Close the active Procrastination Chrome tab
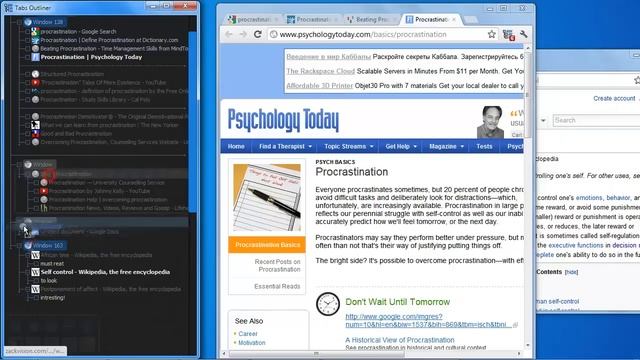The width and height of the screenshot is (640, 360). tap(454, 19)
